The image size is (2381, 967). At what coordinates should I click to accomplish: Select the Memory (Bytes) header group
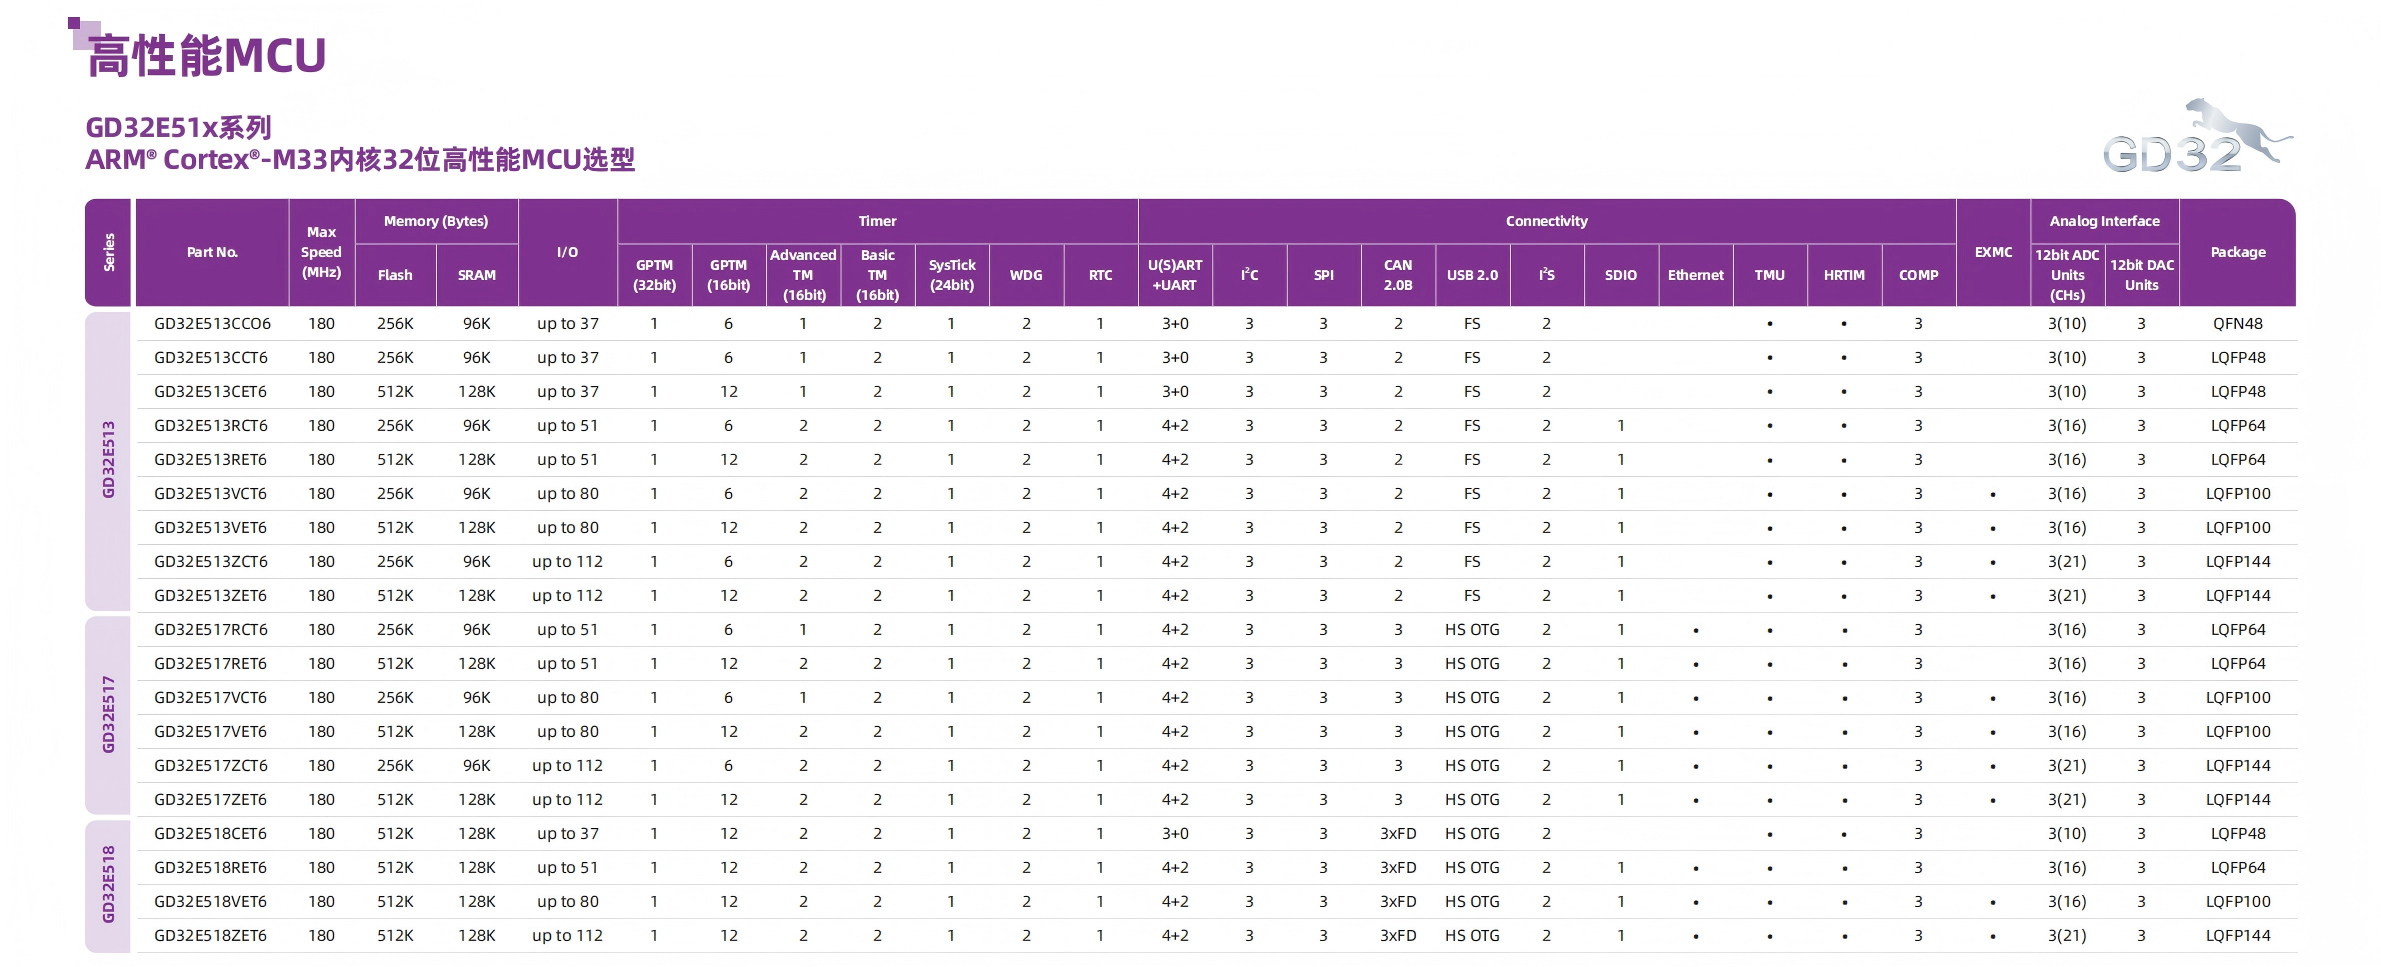click(436, 221)
